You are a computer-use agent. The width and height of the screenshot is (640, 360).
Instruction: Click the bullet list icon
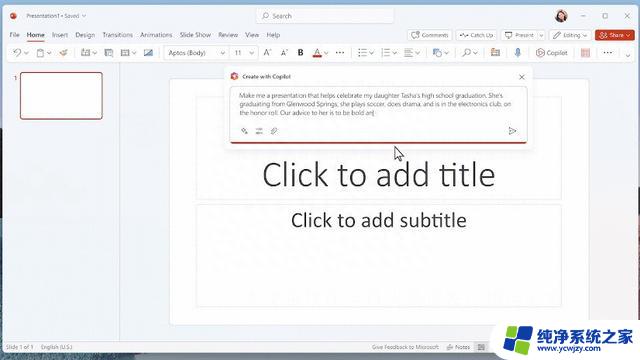[362, 53]
